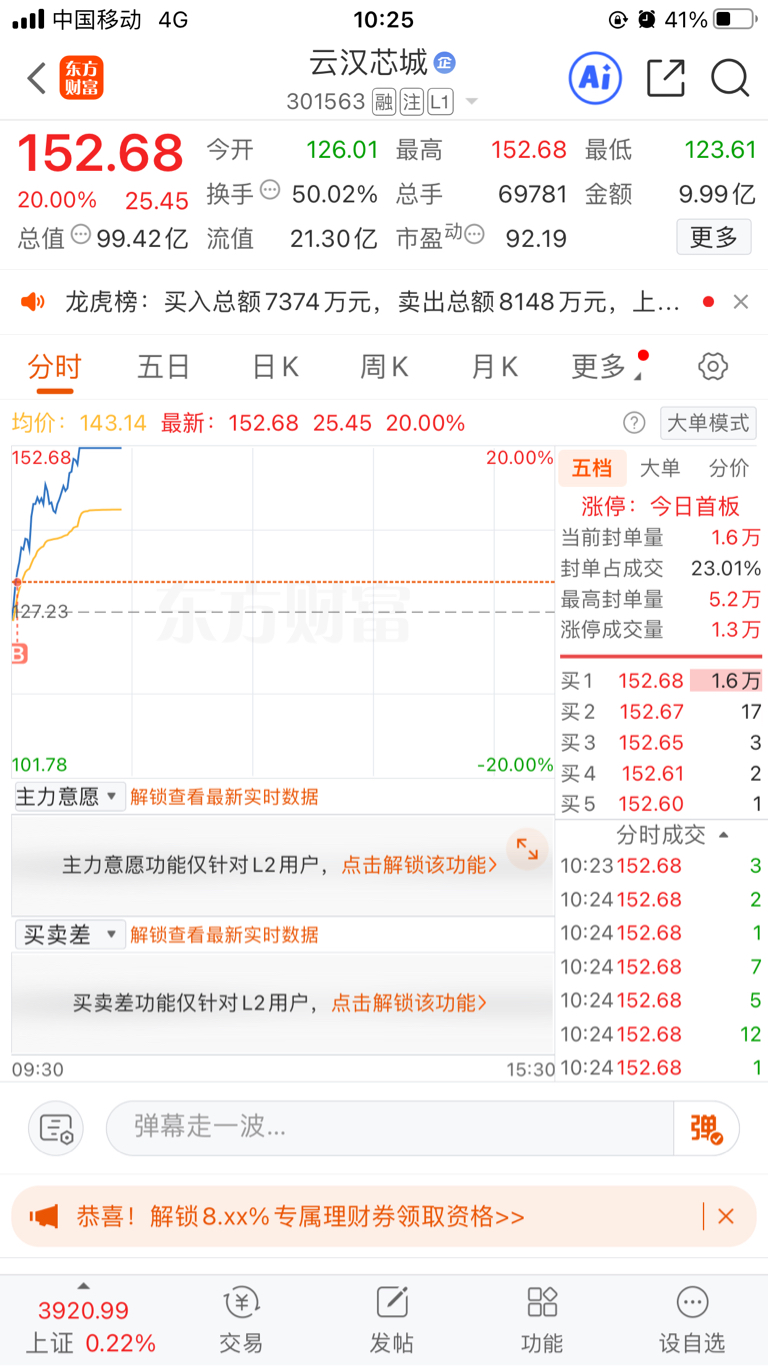The height and width of the screenshot is (1366, 768).
Task: Open the 理财券 promo banner
Action: click(384, 1216)
